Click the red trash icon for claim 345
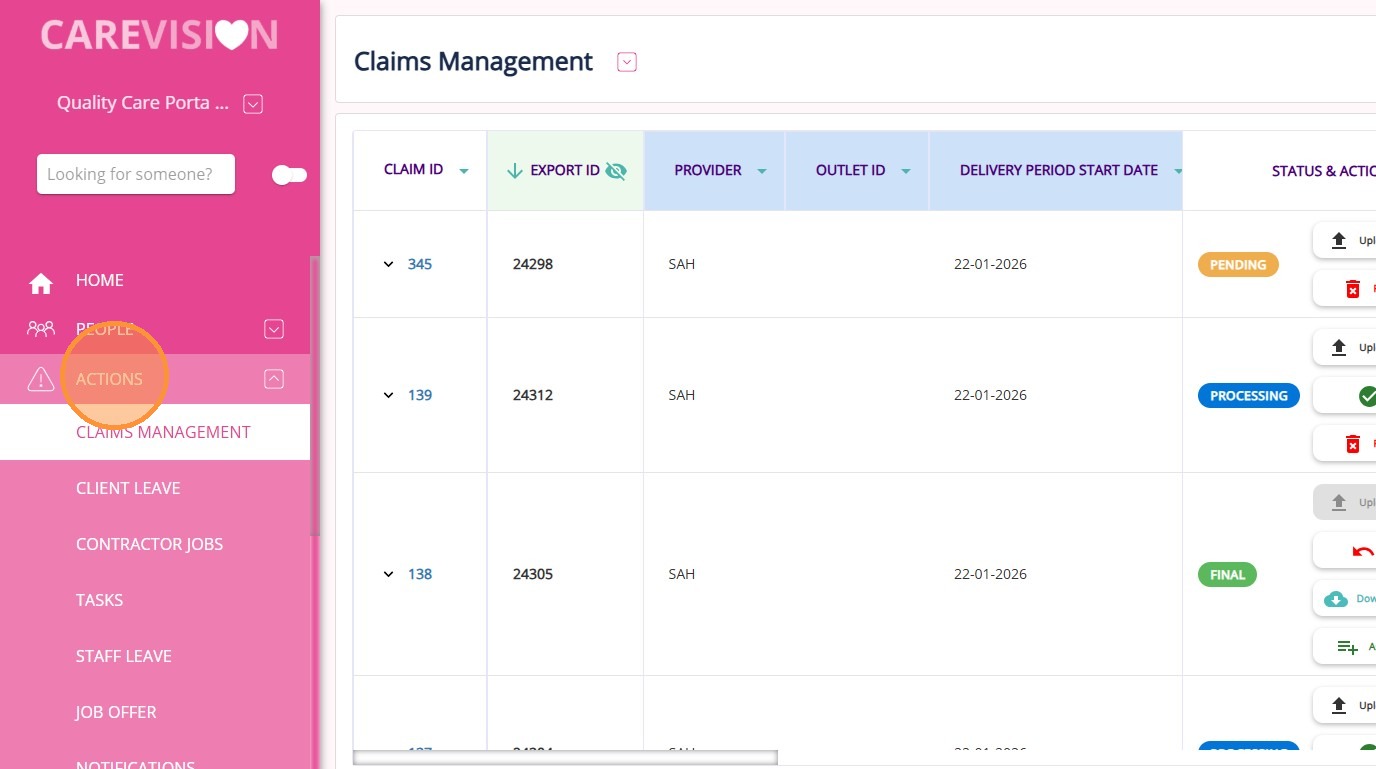The width and height of the screenshot is (1376, 769). (1352, 289)
